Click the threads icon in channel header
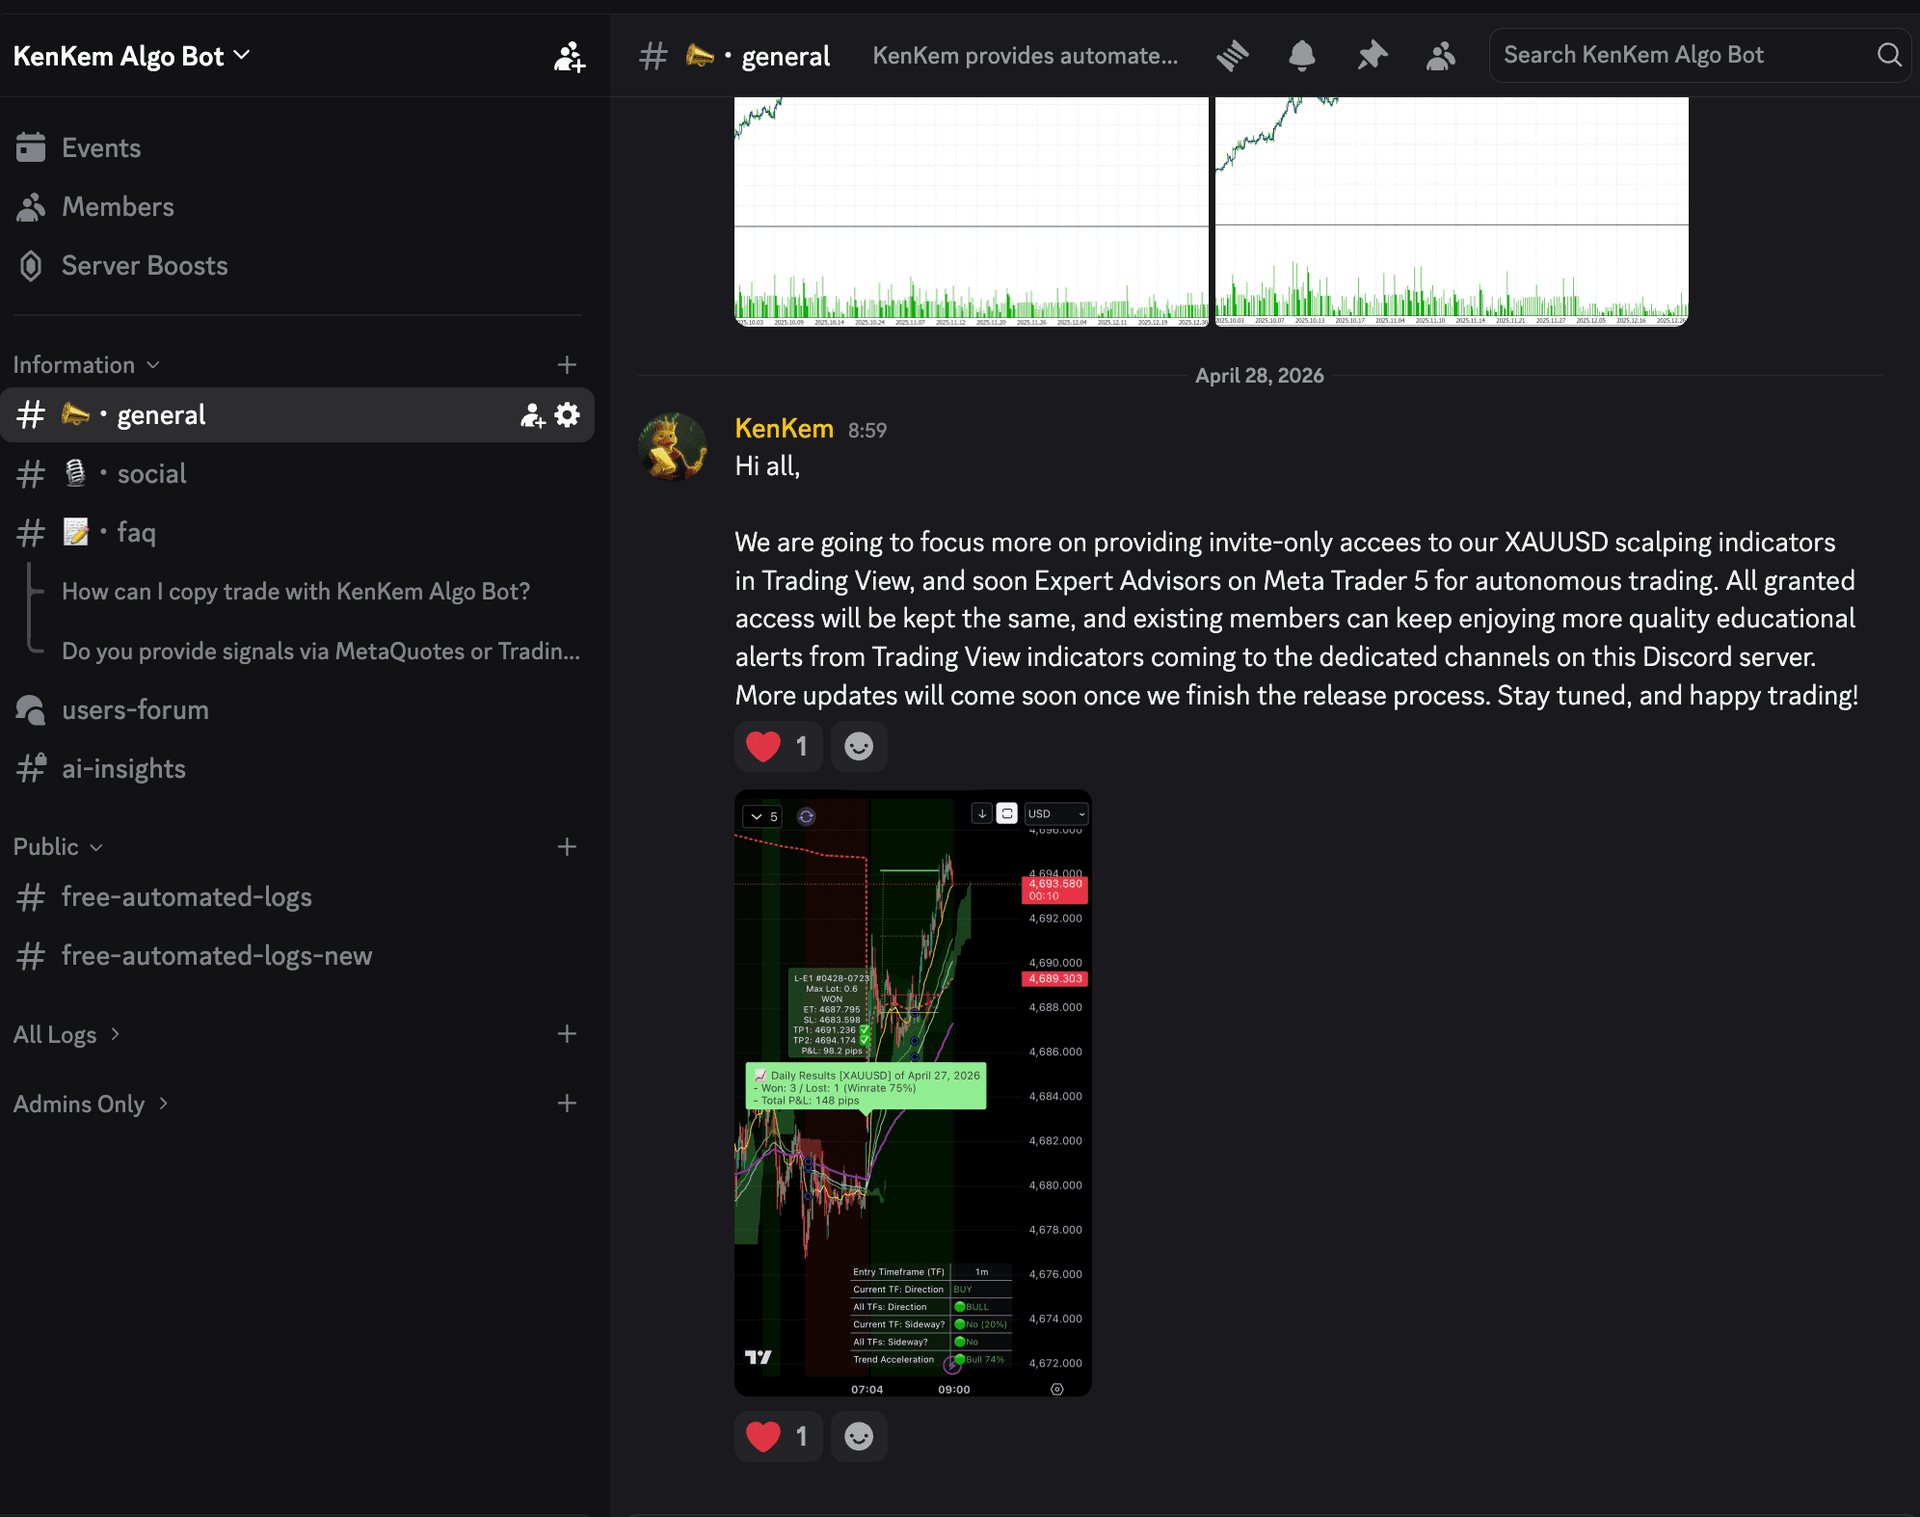 1232,56
